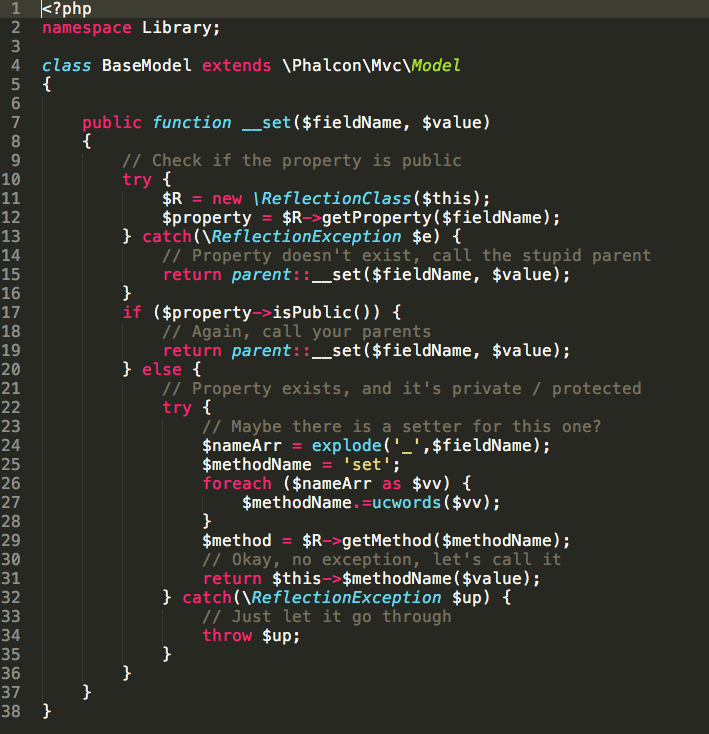Click the 'try' keyword on line 10
Image resolution: width=709 pixels, height=734 pixels.
[137, 180]
